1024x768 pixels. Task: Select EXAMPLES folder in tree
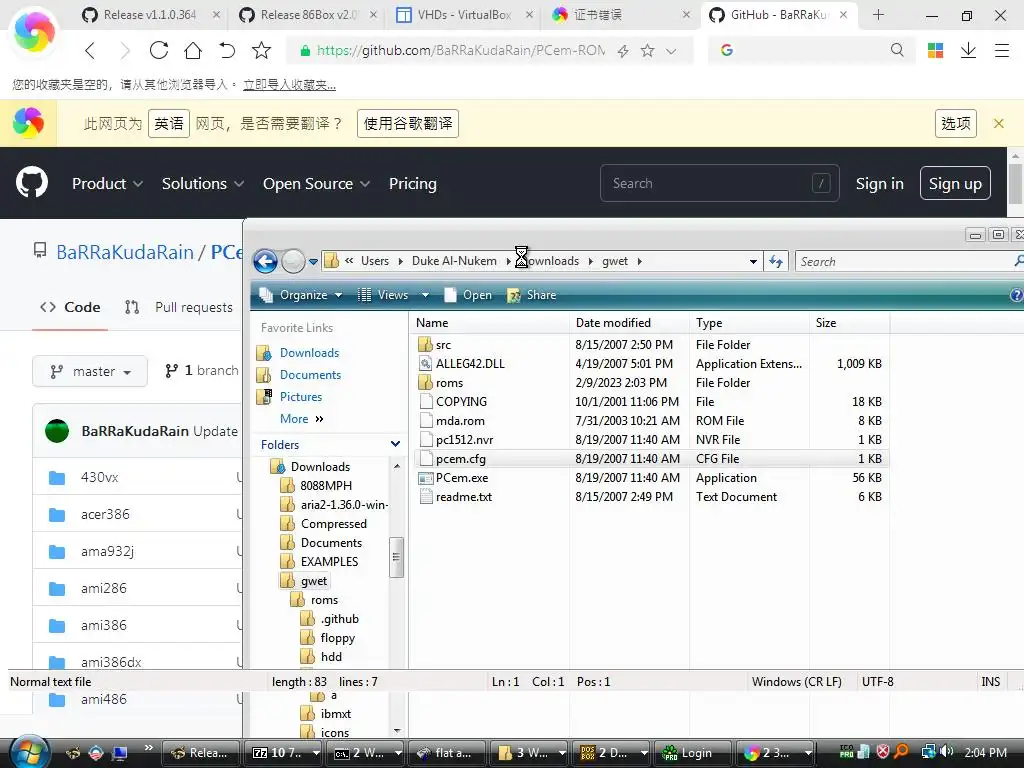click(x=329, y=562)
